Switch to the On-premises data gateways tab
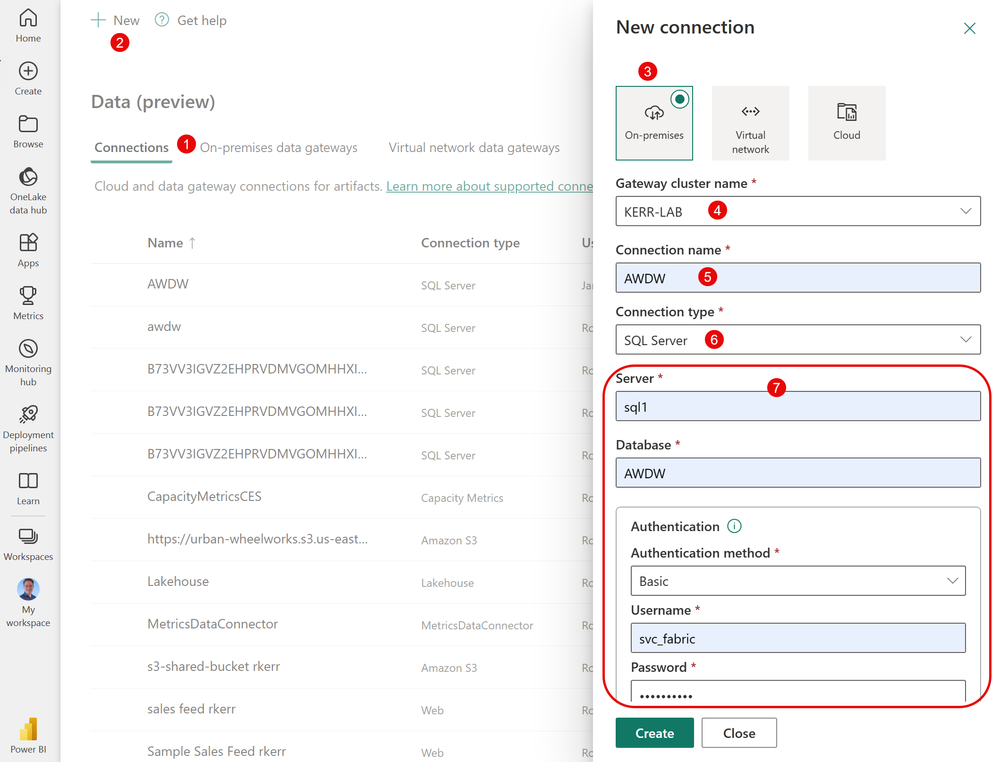This screenshot has height=762, width=1000. pos(279,147)
